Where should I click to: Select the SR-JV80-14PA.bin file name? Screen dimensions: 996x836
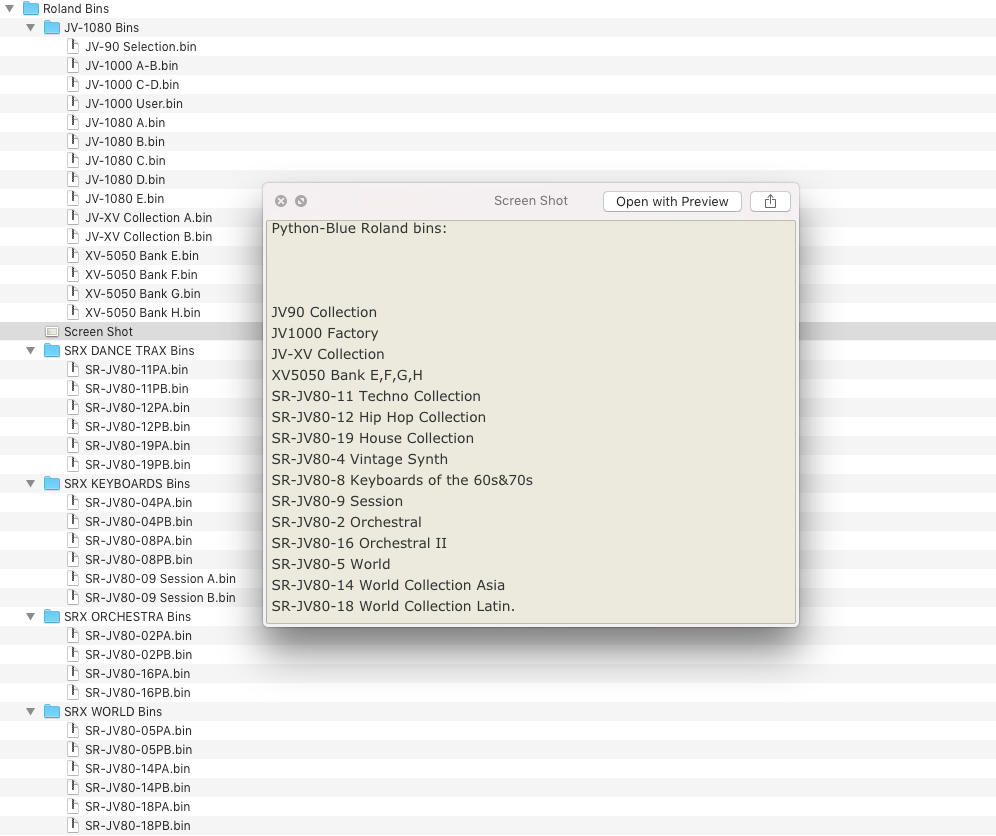tap(137, 769)
